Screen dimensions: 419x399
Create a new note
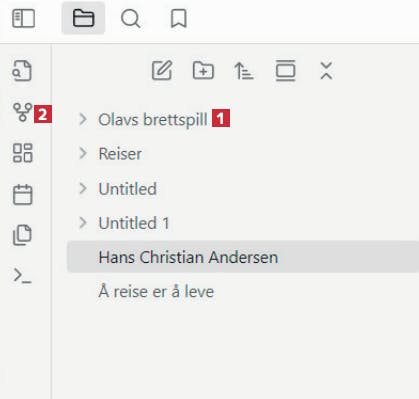(x=162, y=70)
